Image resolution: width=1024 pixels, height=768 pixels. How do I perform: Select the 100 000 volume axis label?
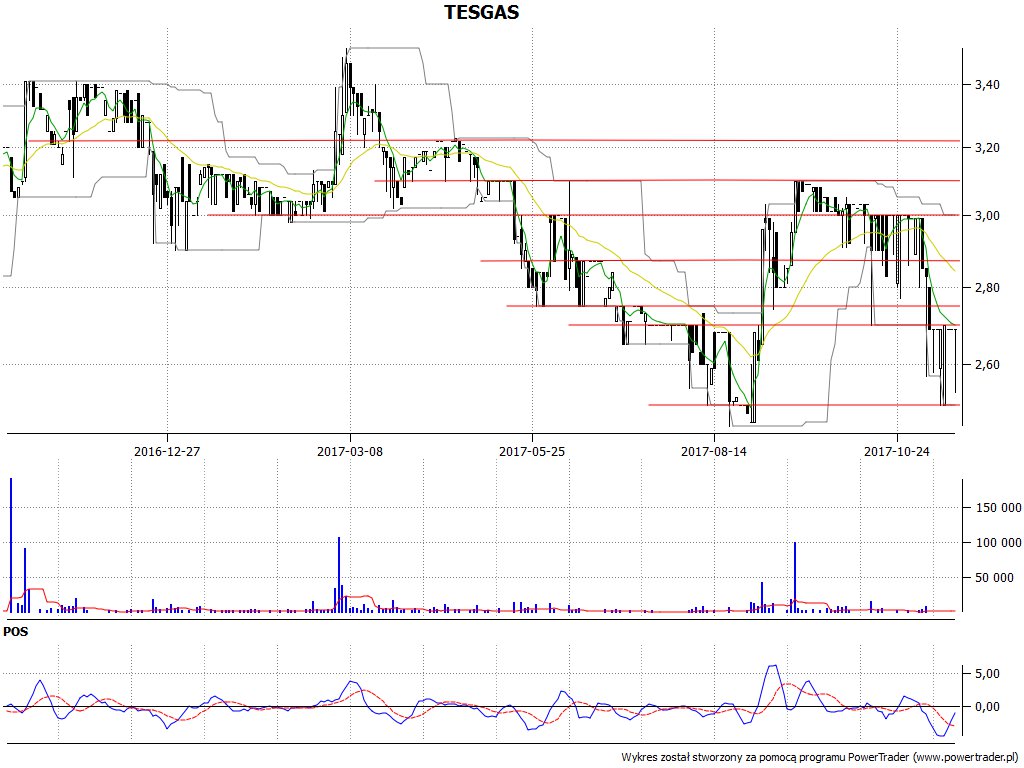click(999, 543)
